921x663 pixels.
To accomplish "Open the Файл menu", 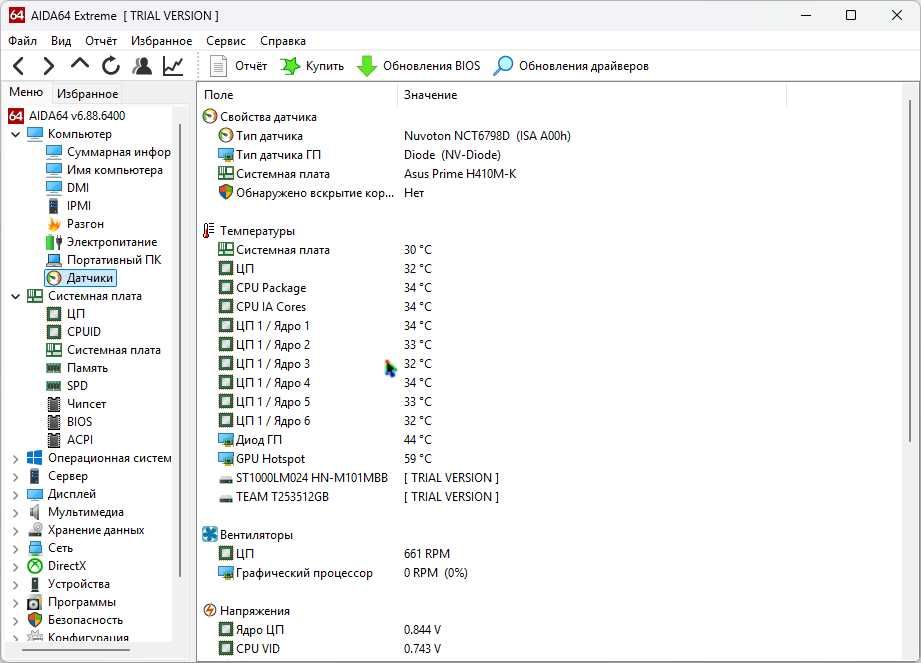I will tap(22, 41).
